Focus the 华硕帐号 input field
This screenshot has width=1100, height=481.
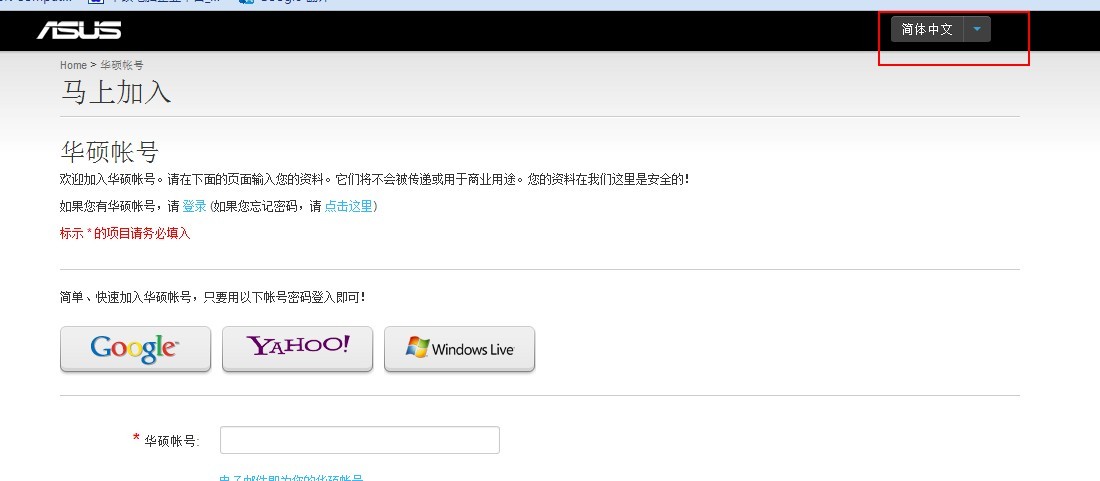[360, 440]
